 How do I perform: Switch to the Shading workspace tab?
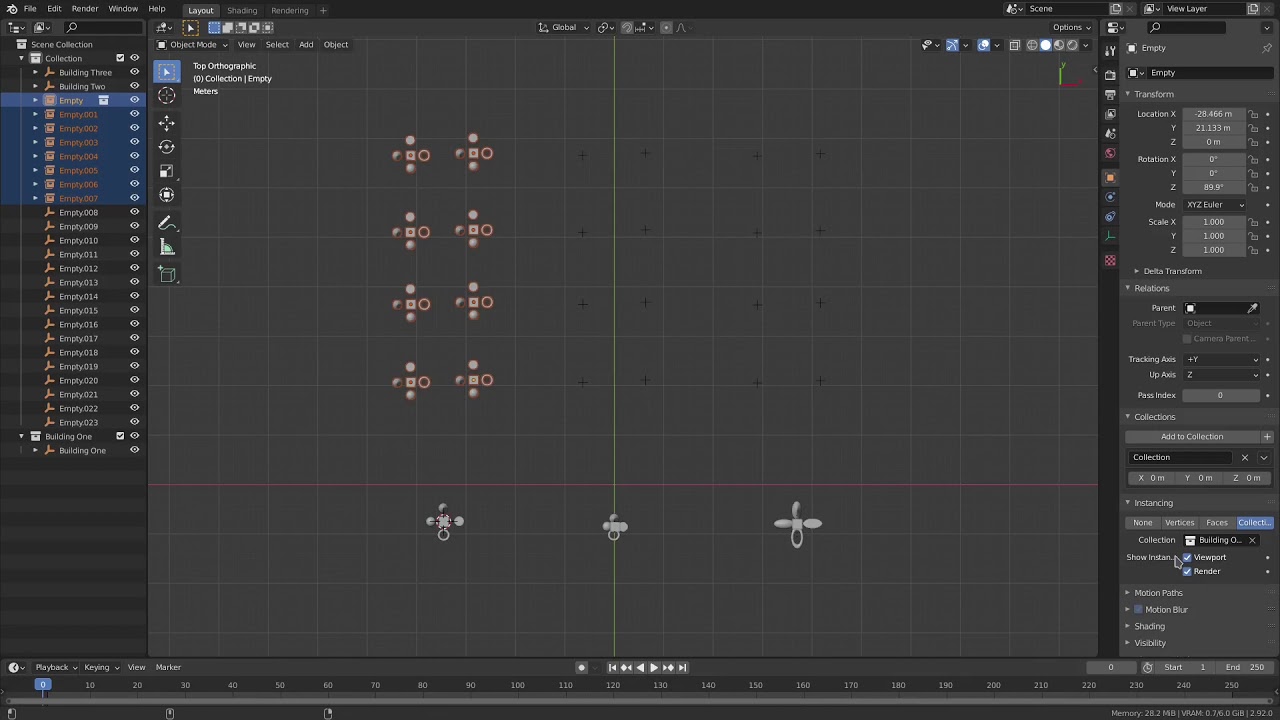coord(242,10)
